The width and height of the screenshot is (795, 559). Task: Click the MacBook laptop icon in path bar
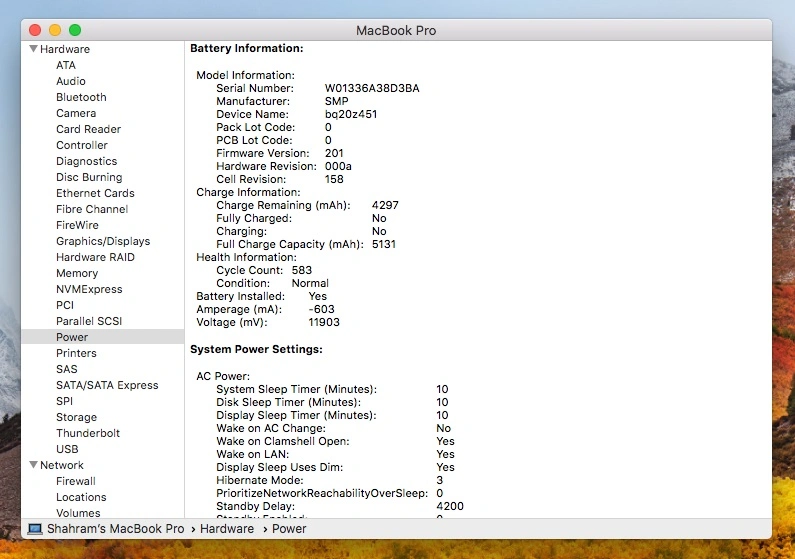[x=35, y=529]
